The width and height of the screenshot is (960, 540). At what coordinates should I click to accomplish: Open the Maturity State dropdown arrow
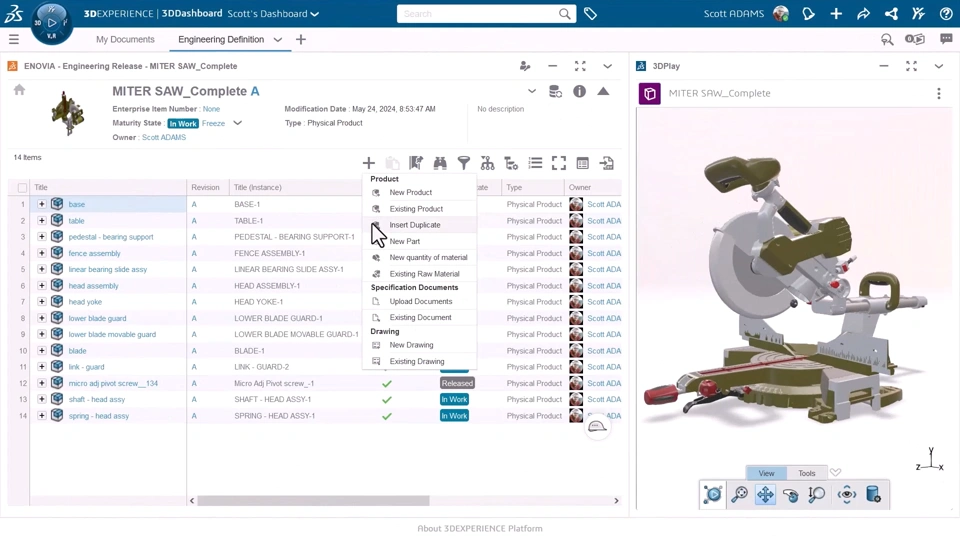pyautogui.click(x=238, y=123)
